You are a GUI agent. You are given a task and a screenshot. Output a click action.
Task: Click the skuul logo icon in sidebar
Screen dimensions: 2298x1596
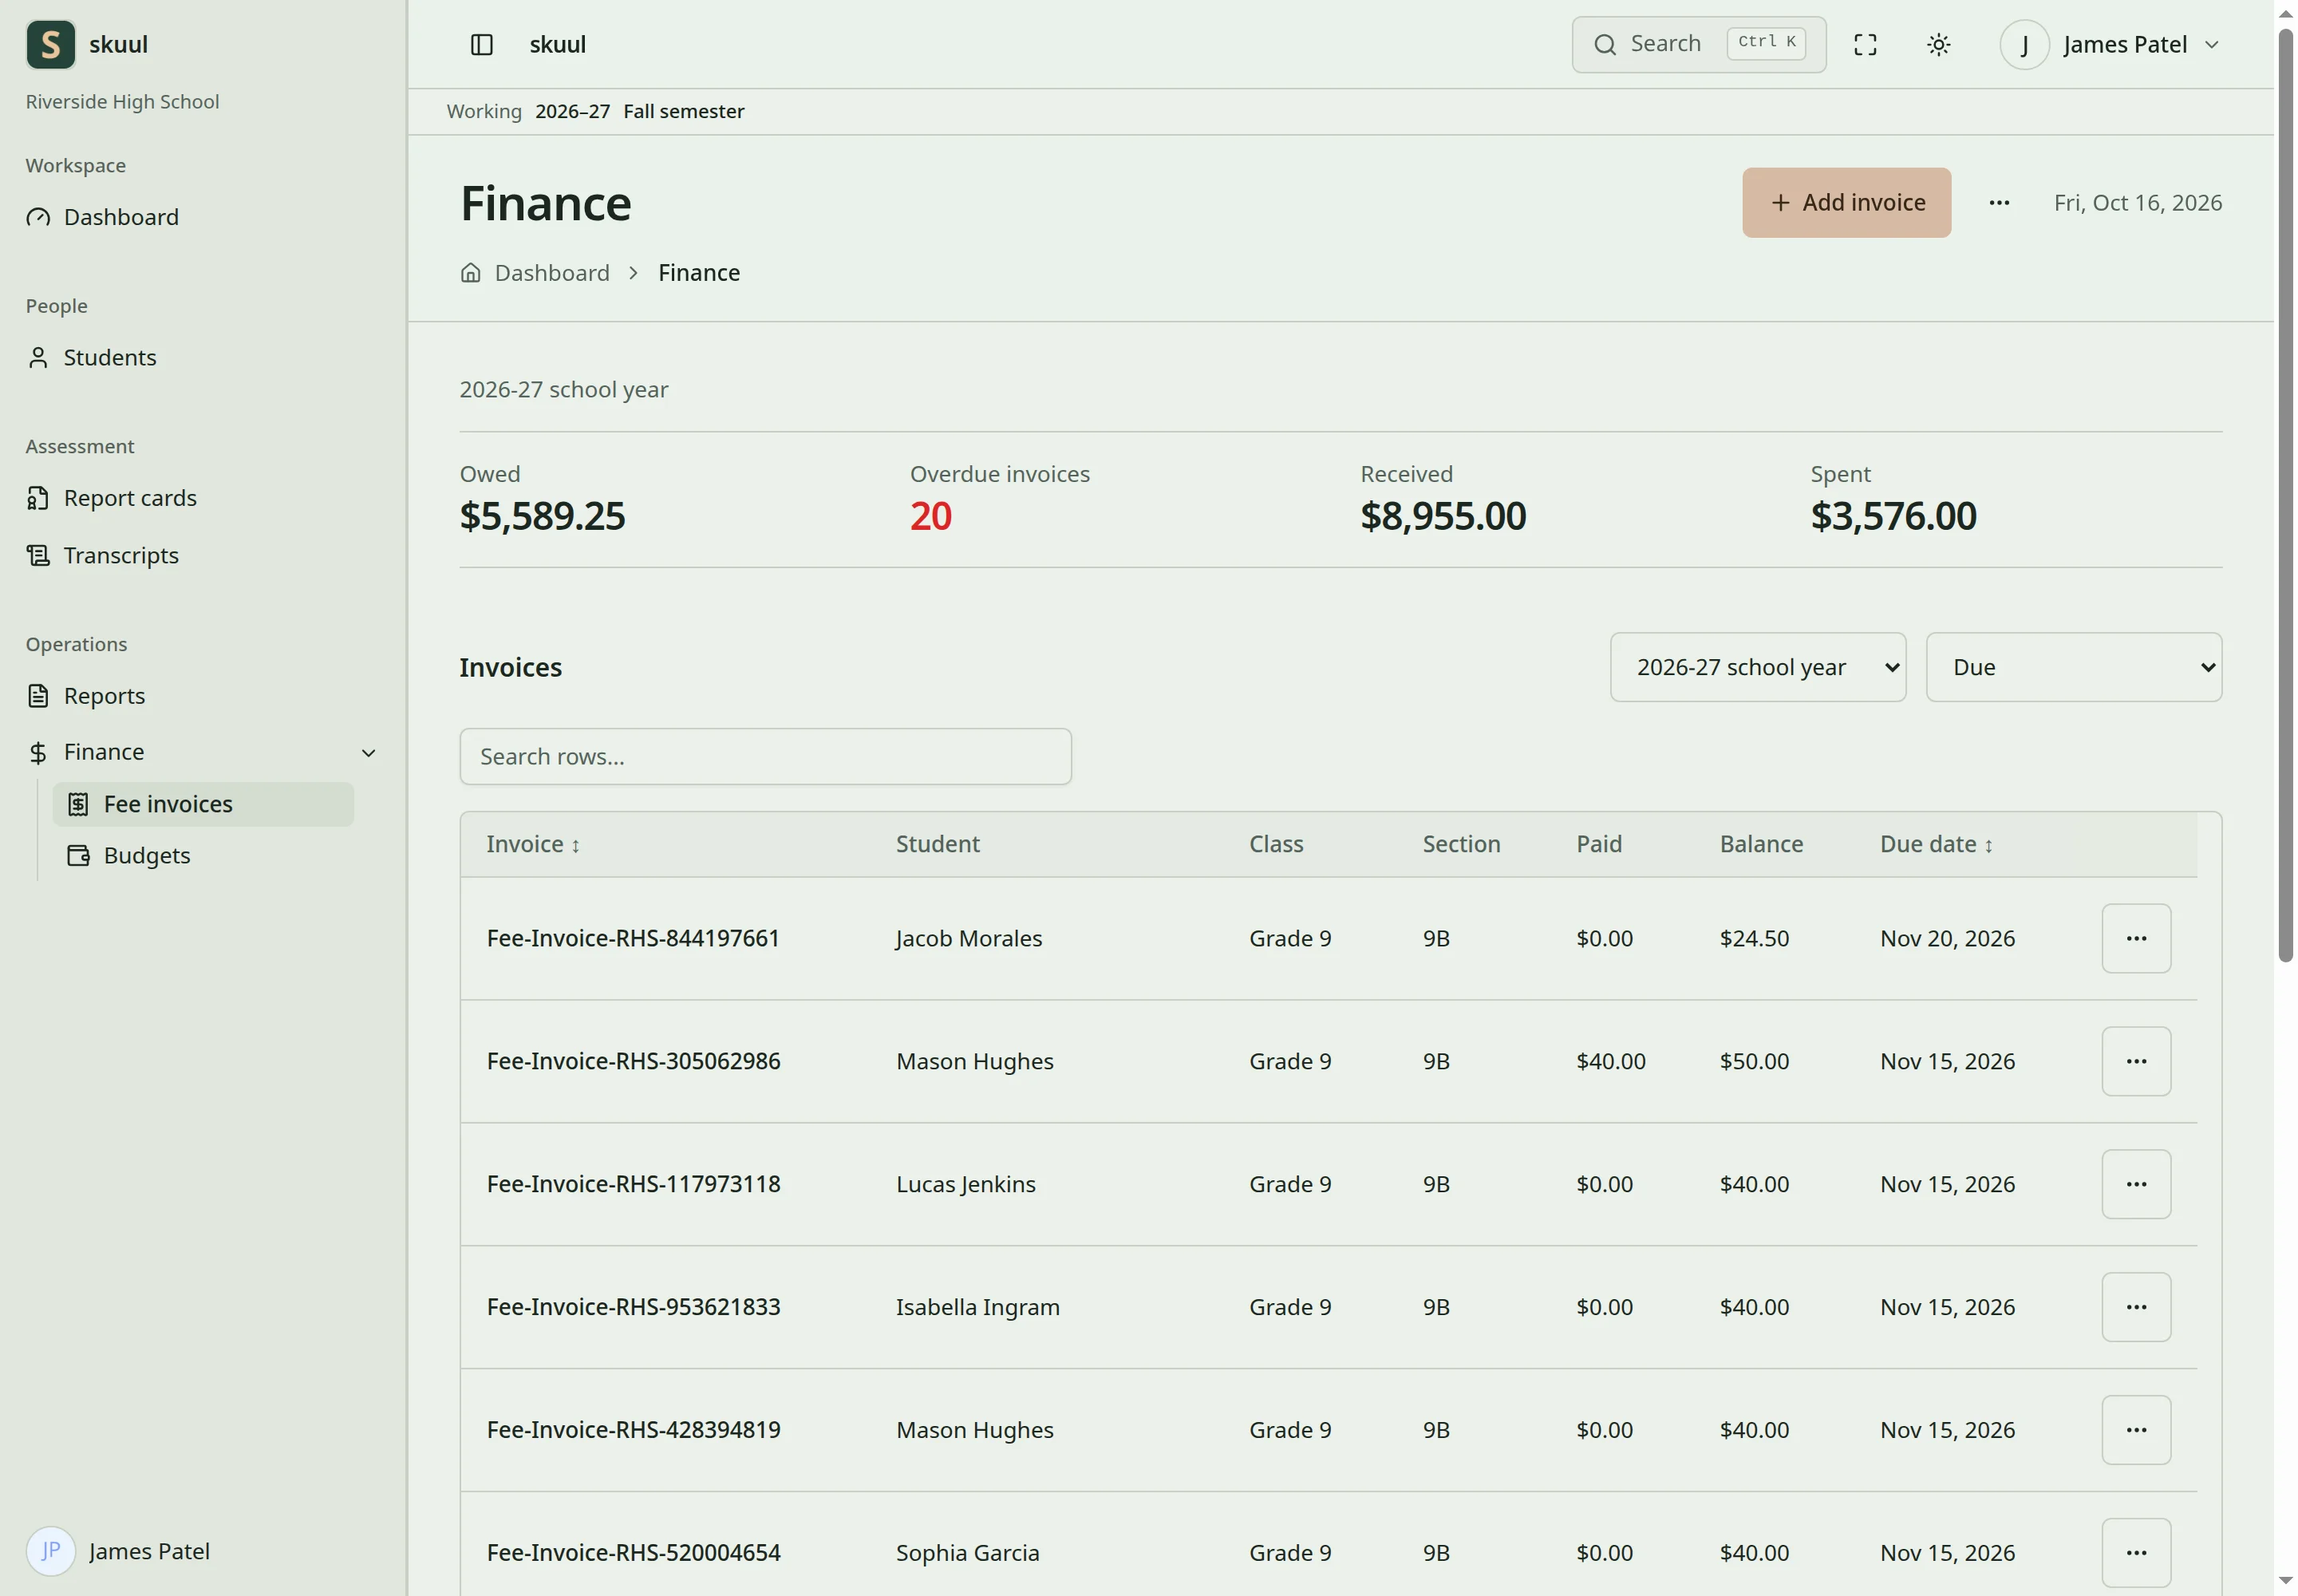tap(50, 44)
